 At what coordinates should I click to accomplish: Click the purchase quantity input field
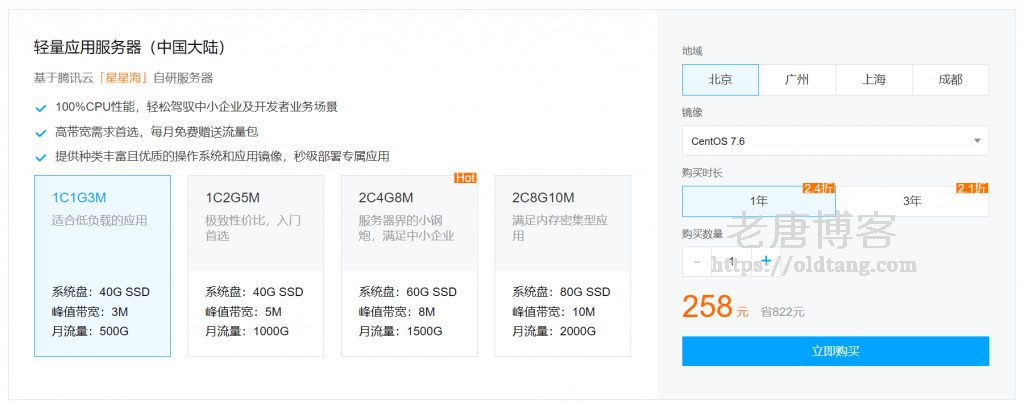point(732,261)
